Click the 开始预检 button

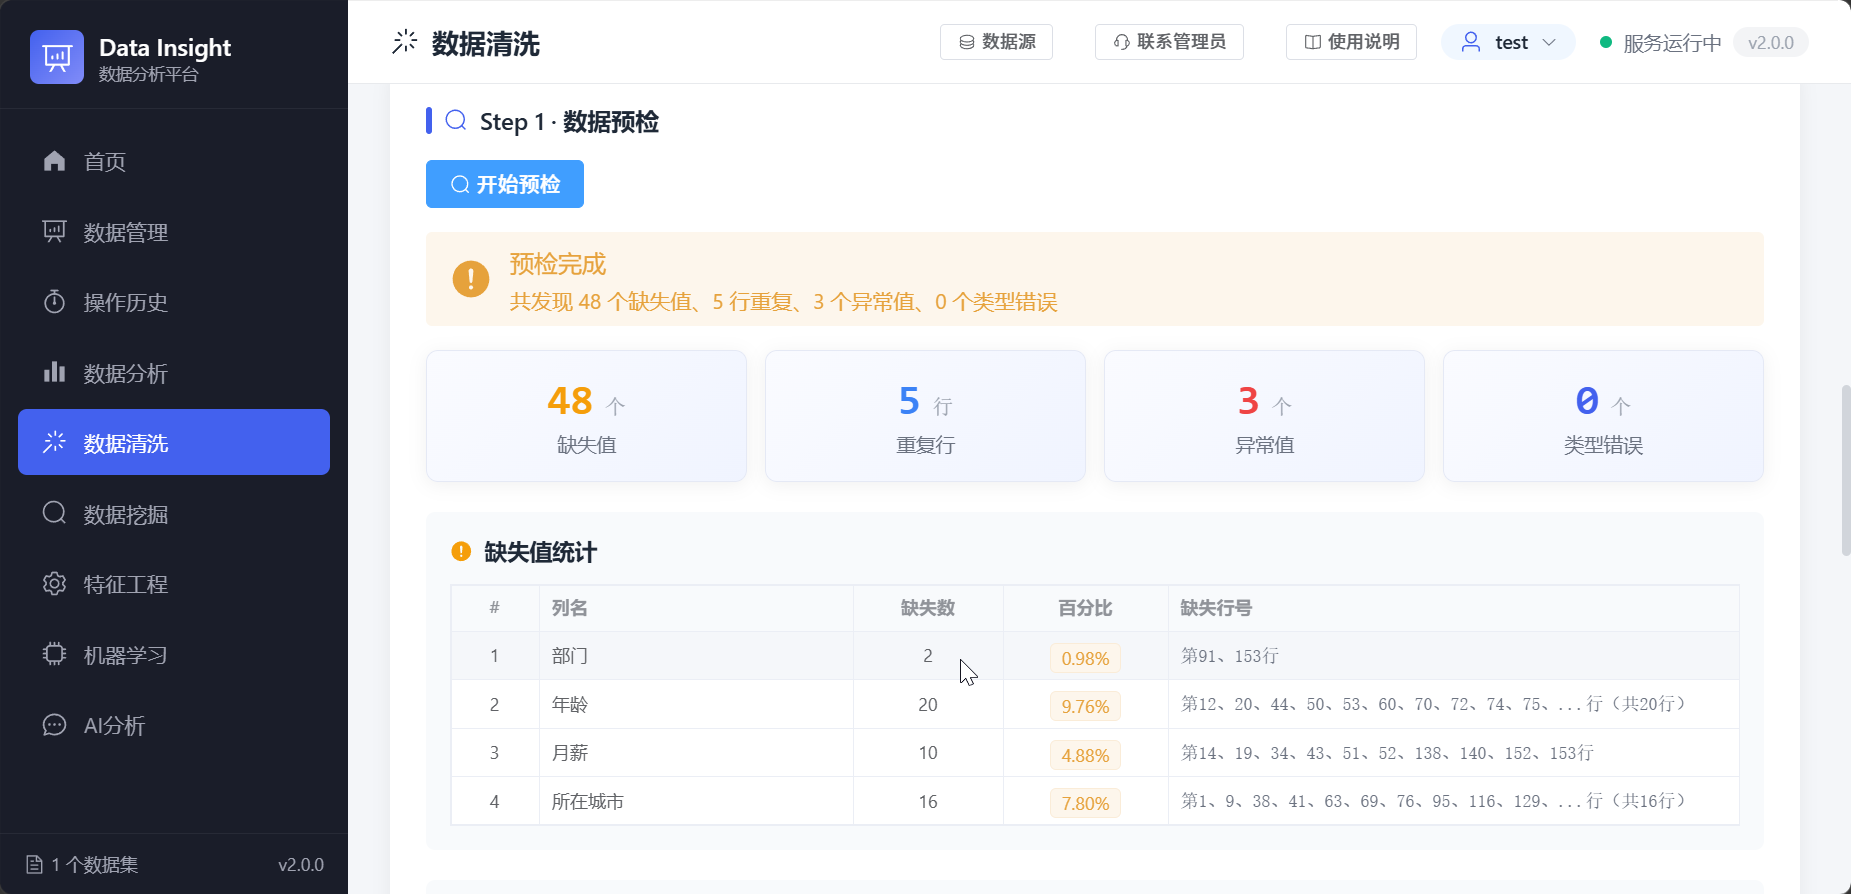(x=505, y=184)
